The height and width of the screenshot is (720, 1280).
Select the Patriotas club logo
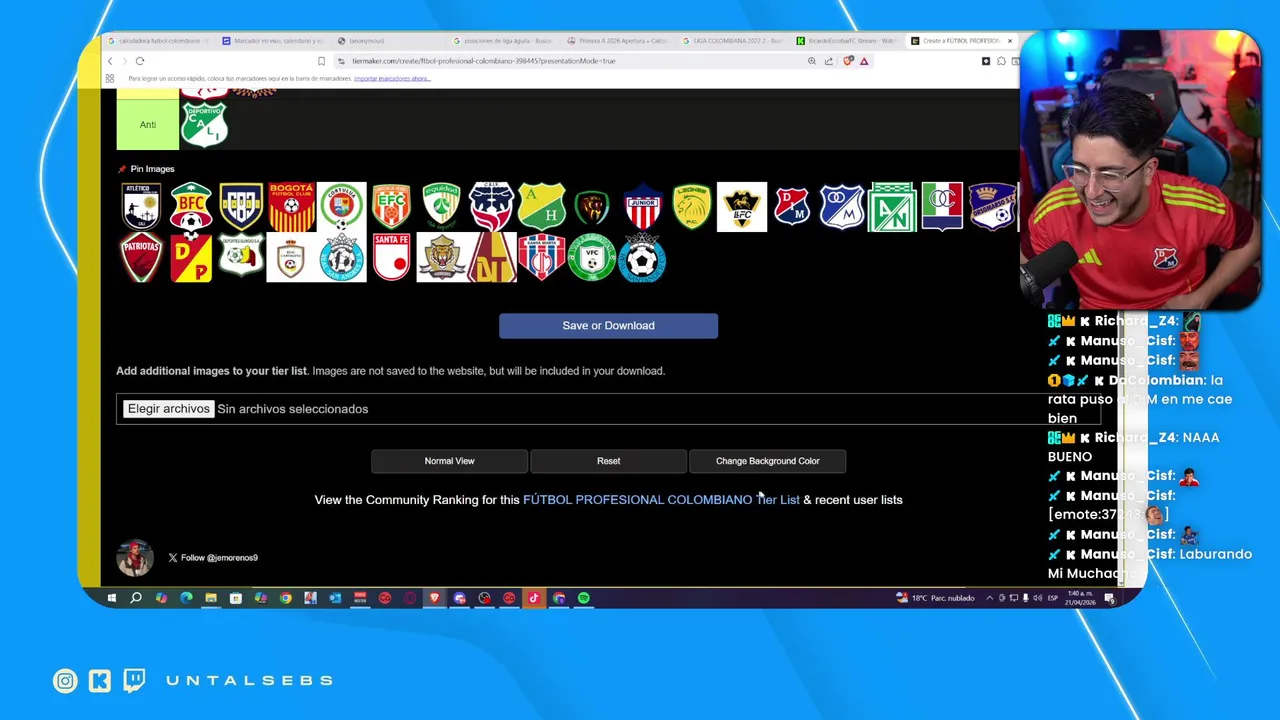point(141,257)
